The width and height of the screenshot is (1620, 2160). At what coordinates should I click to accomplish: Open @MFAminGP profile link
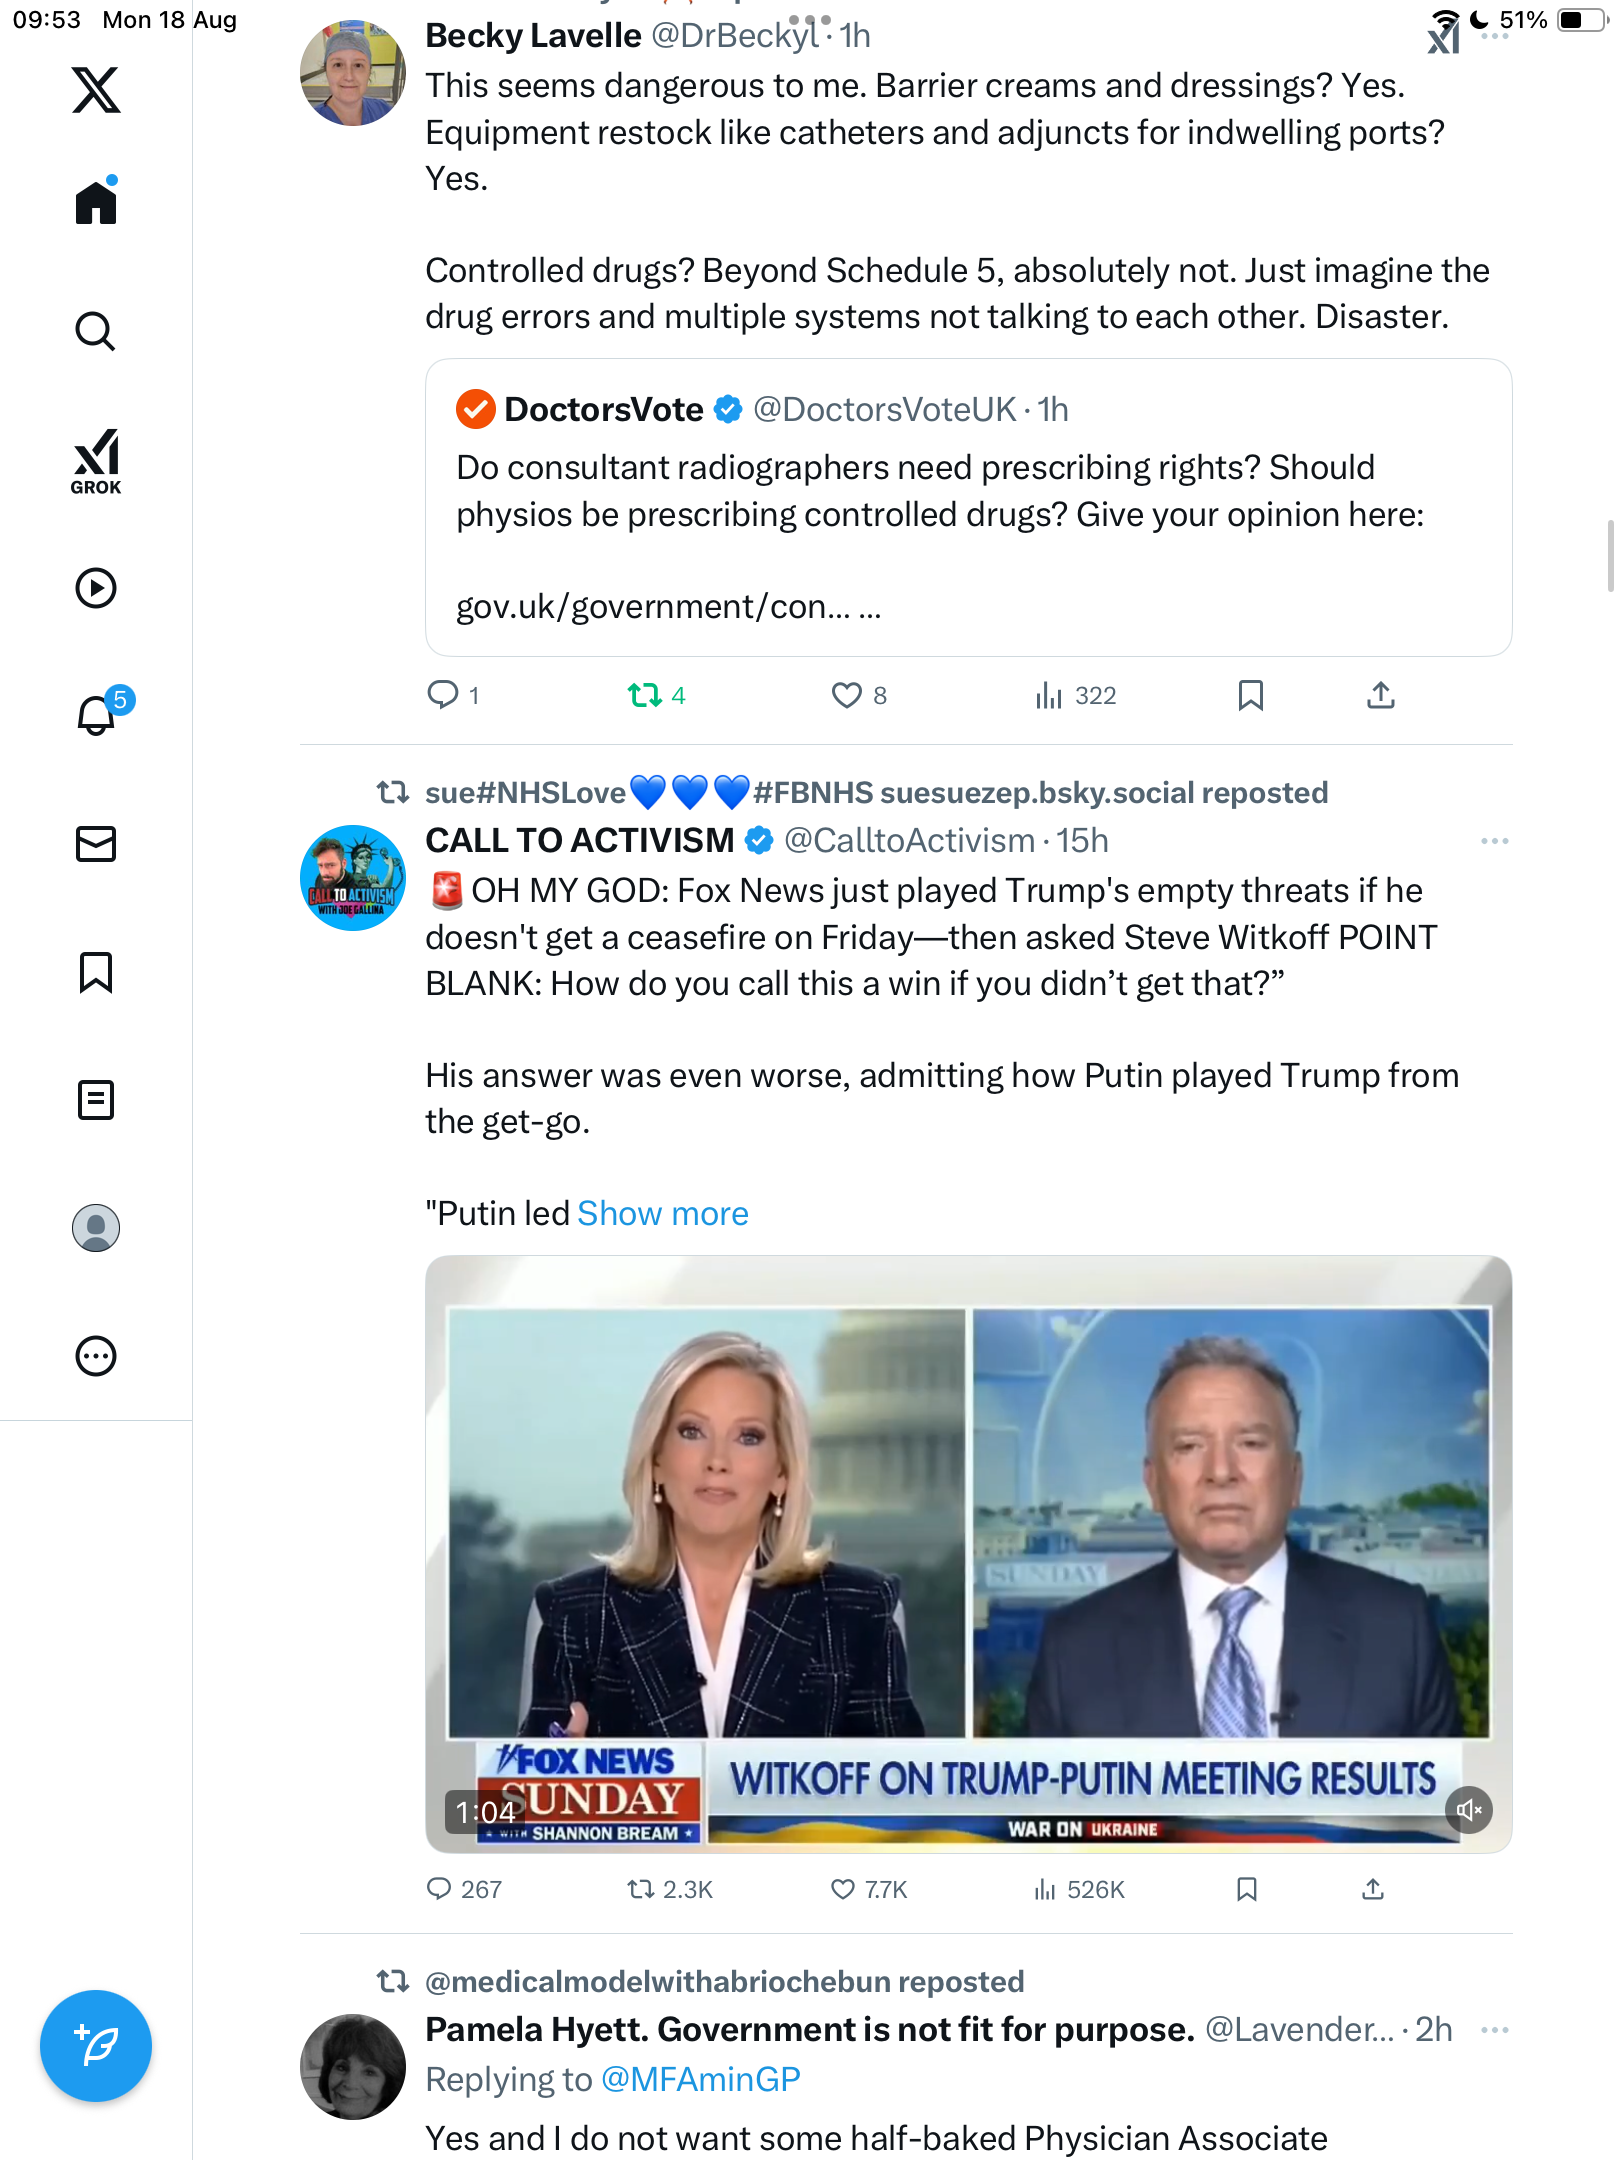pos(701,2079)
